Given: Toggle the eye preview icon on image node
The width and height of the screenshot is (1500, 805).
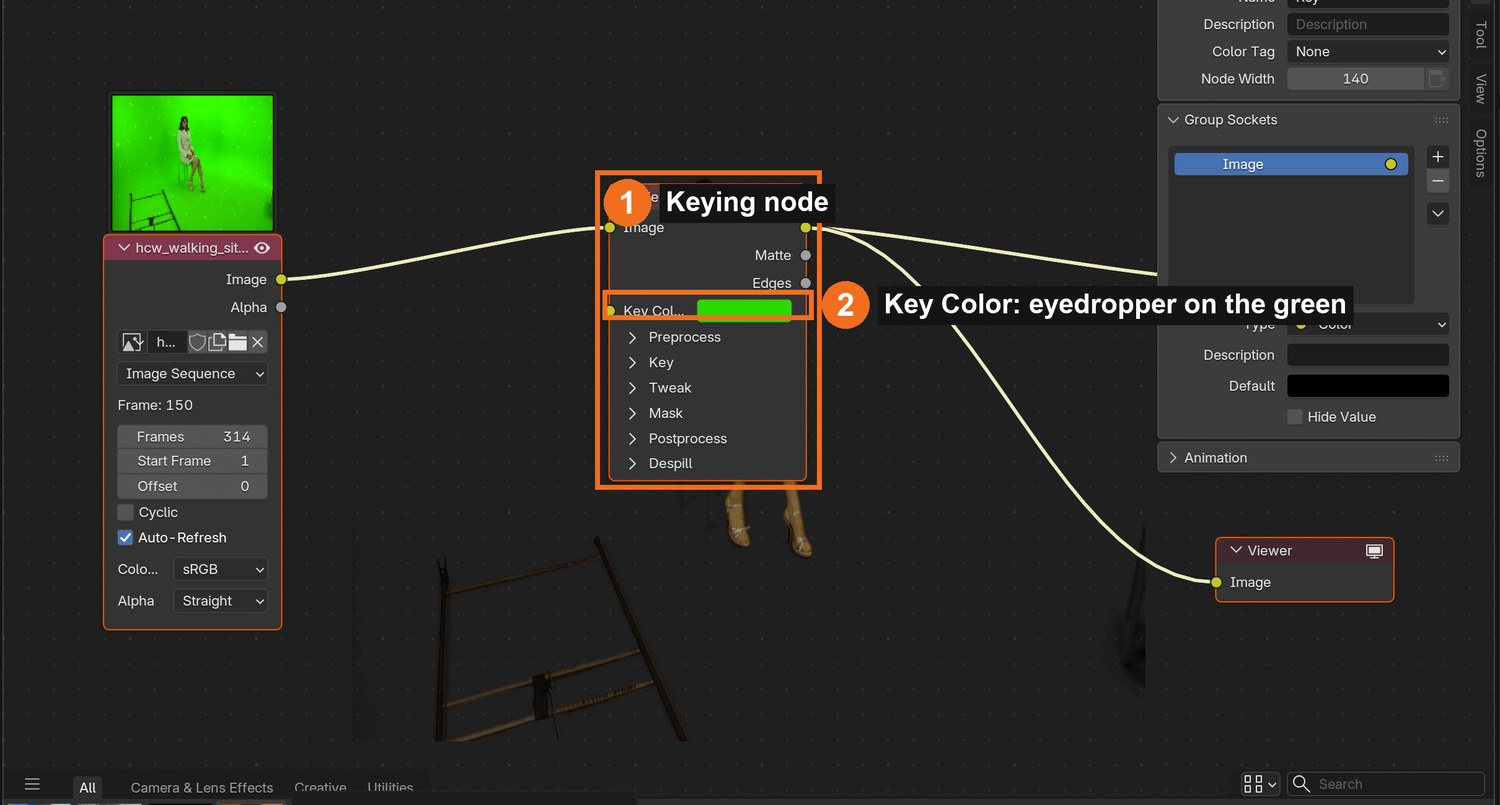Looking at the screenshot, I should [x=262, y=248].
